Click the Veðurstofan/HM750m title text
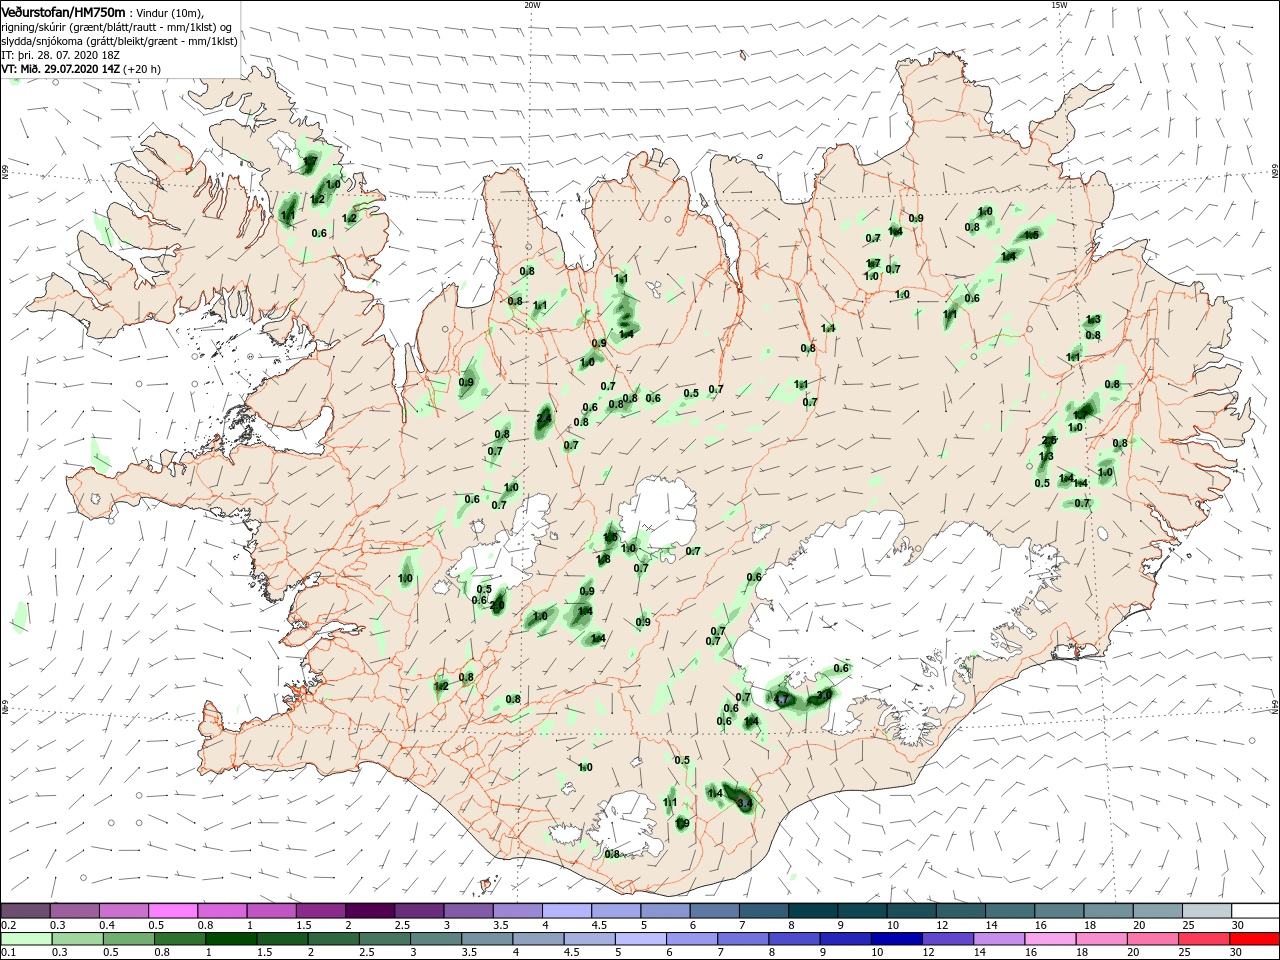 click(x=64, y=11)
